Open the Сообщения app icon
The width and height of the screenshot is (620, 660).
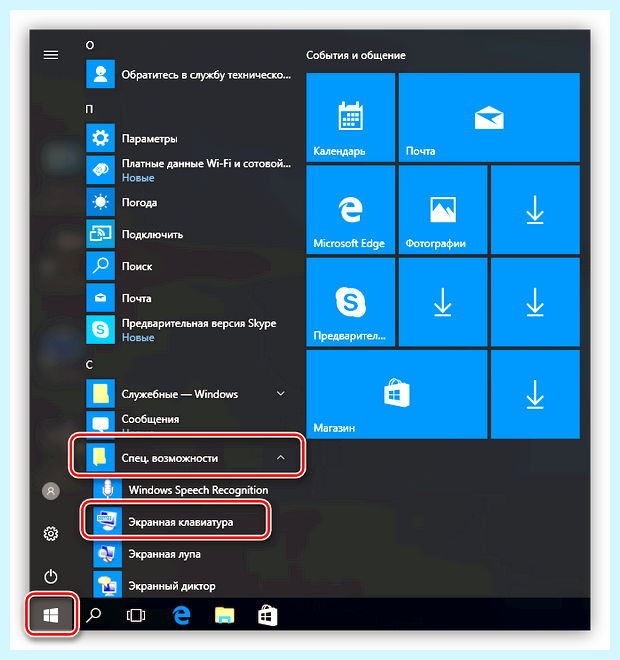100,422
